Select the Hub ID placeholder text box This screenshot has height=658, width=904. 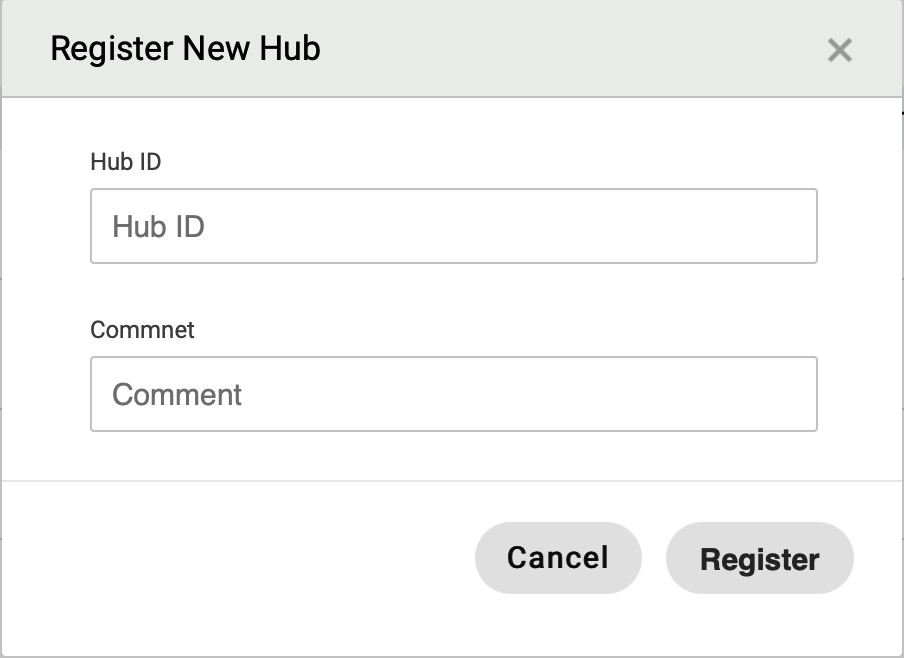[453, 226]
